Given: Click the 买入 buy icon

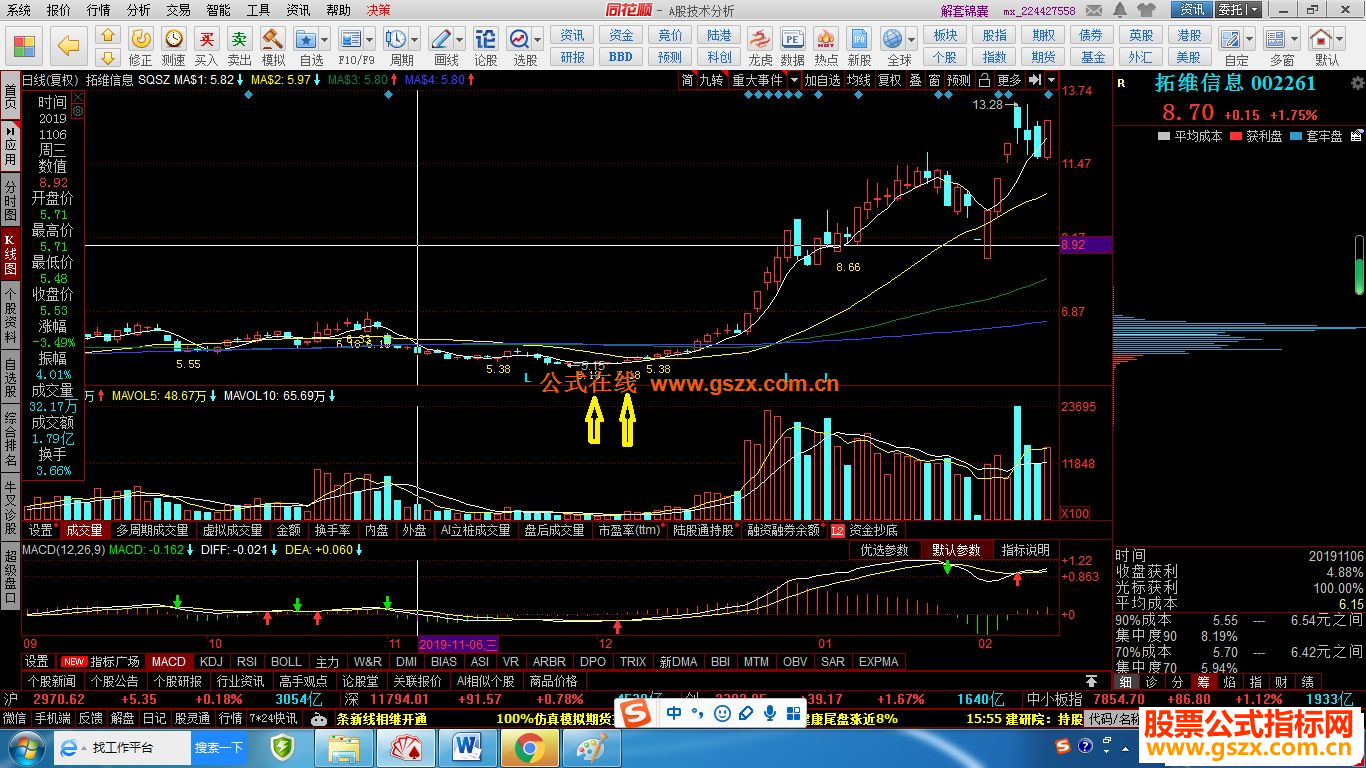Looking at the screenshot, I should [x=206, y=38].
